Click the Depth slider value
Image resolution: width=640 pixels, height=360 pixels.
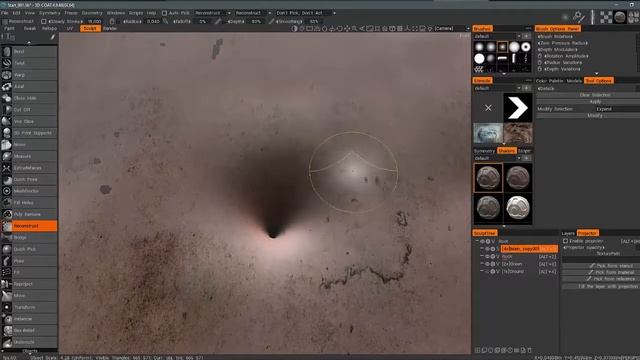[x=256, y=21]
